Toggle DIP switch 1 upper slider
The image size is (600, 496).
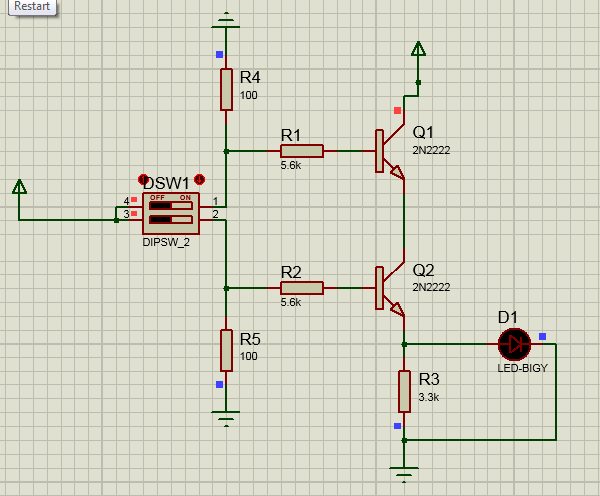pos(171,206)
